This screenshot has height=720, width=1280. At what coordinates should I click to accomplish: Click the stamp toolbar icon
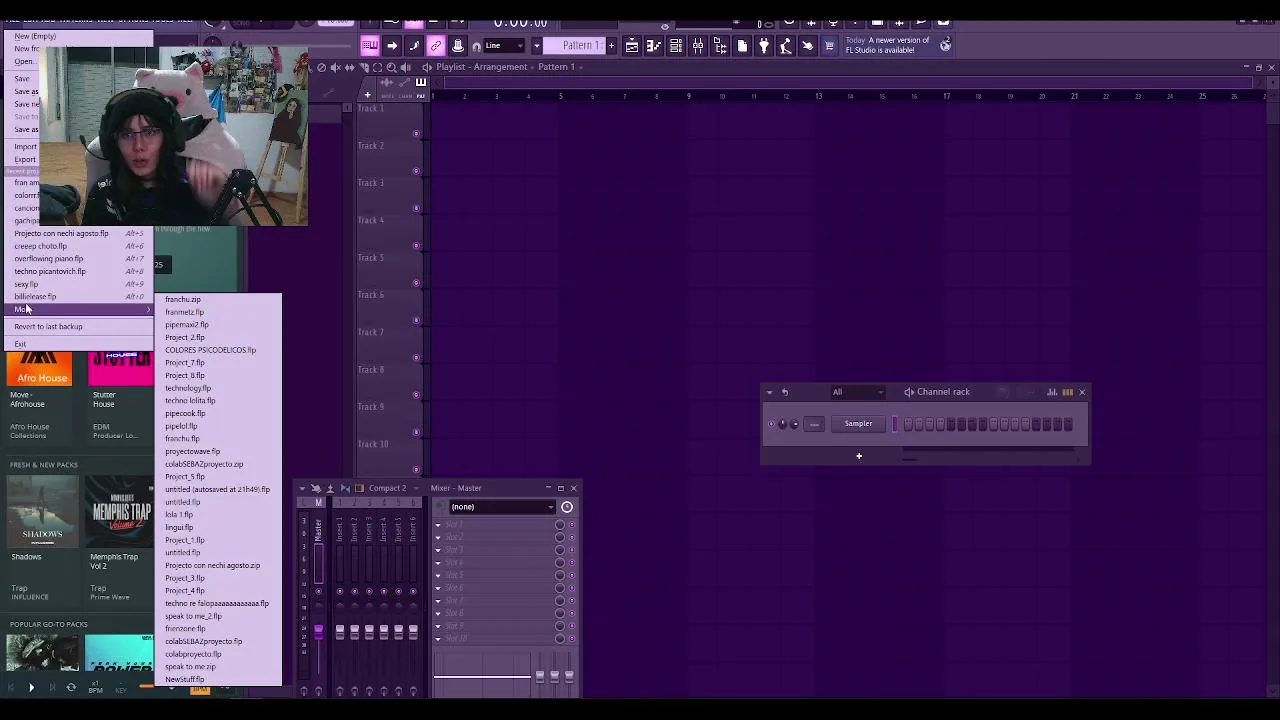coord(458,45)
